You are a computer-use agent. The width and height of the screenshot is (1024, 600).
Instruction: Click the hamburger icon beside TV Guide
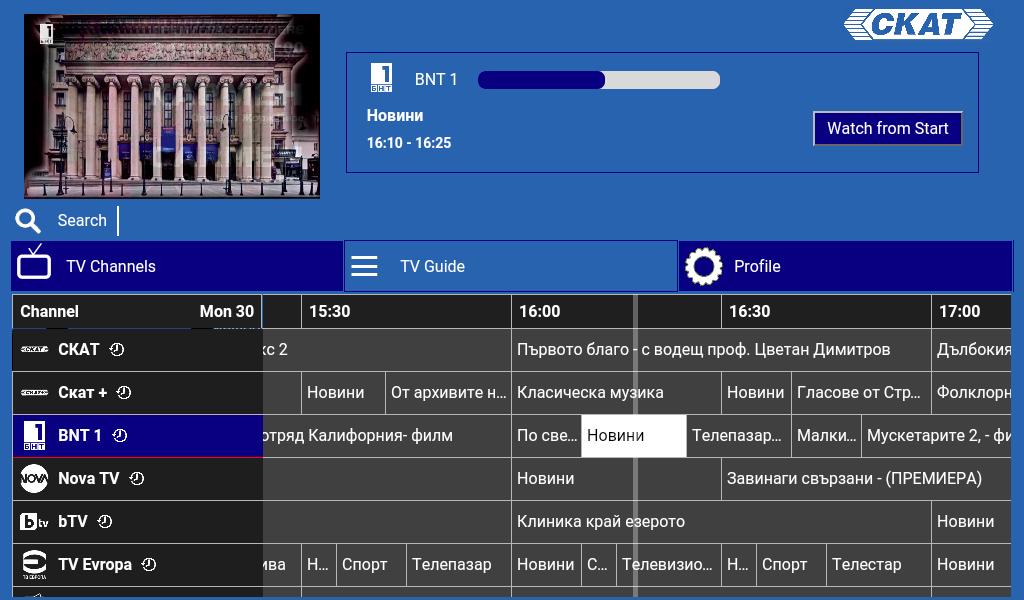coord(364,266)
